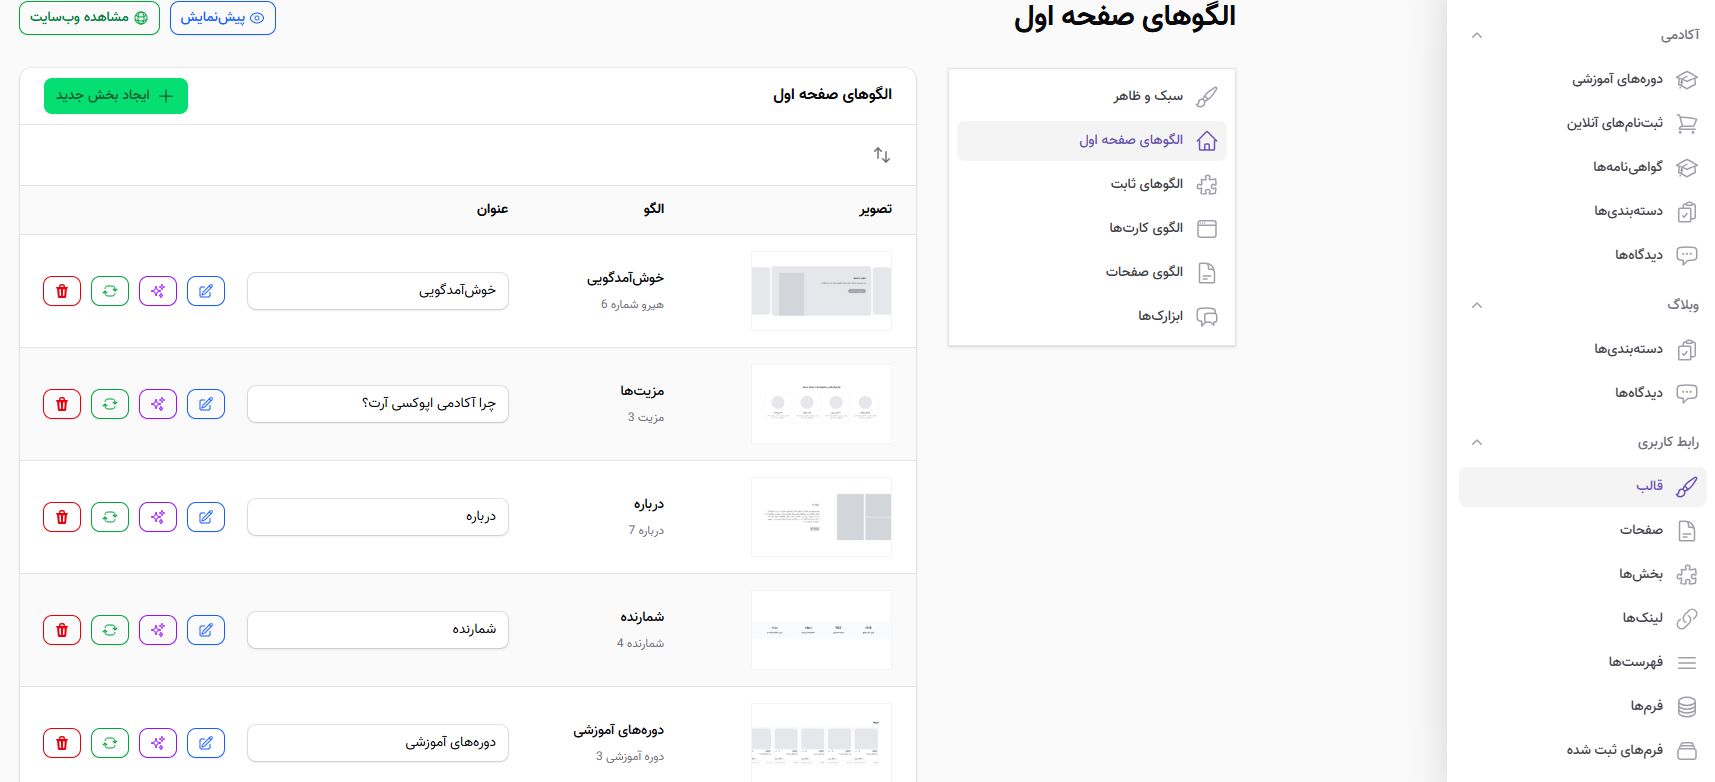
Task: Open فهرست‌ها in the sidebar
Action: point(1583,663)
